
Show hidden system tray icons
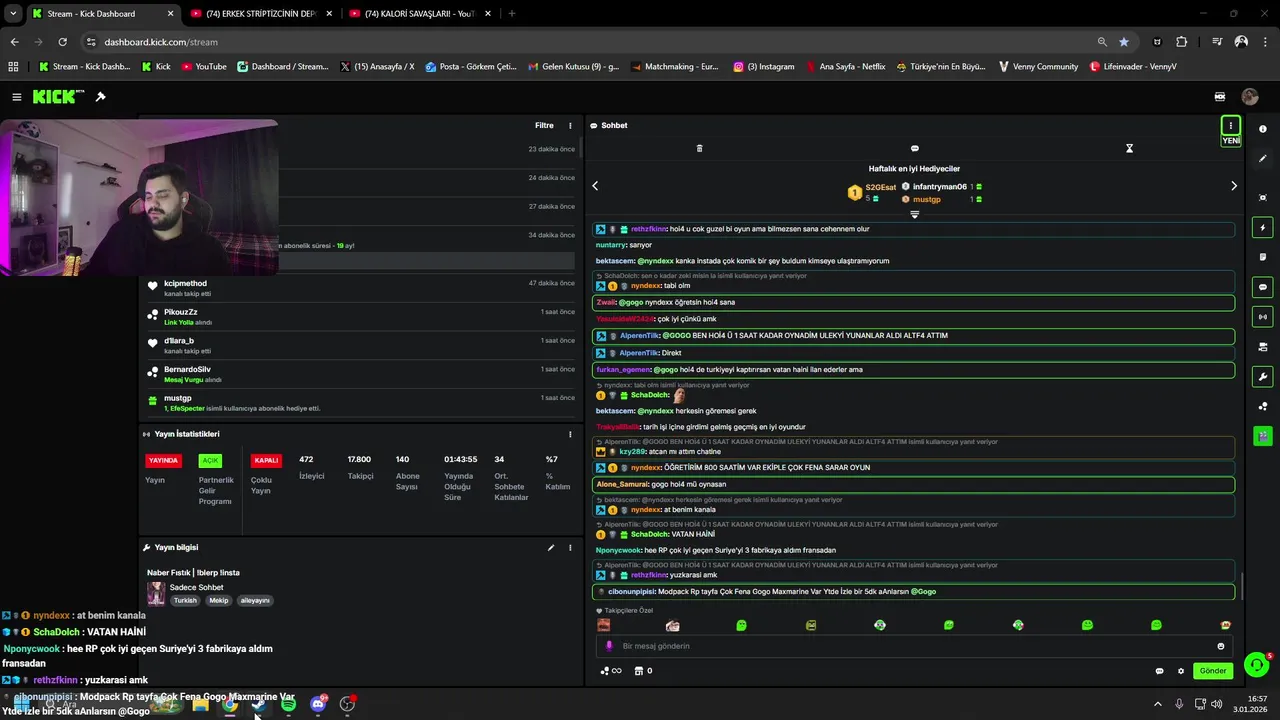1158,704
